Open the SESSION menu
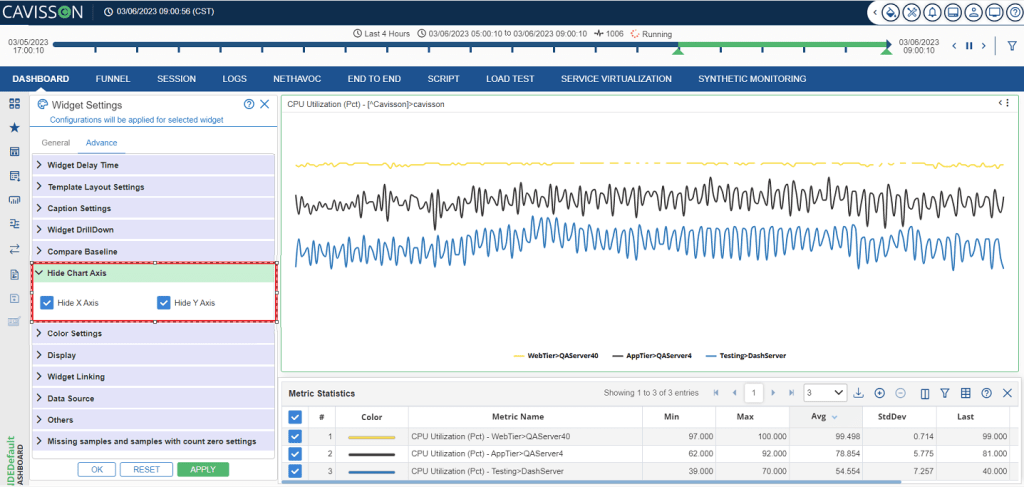Viewport: 1024px width, 487px height. 176,79
